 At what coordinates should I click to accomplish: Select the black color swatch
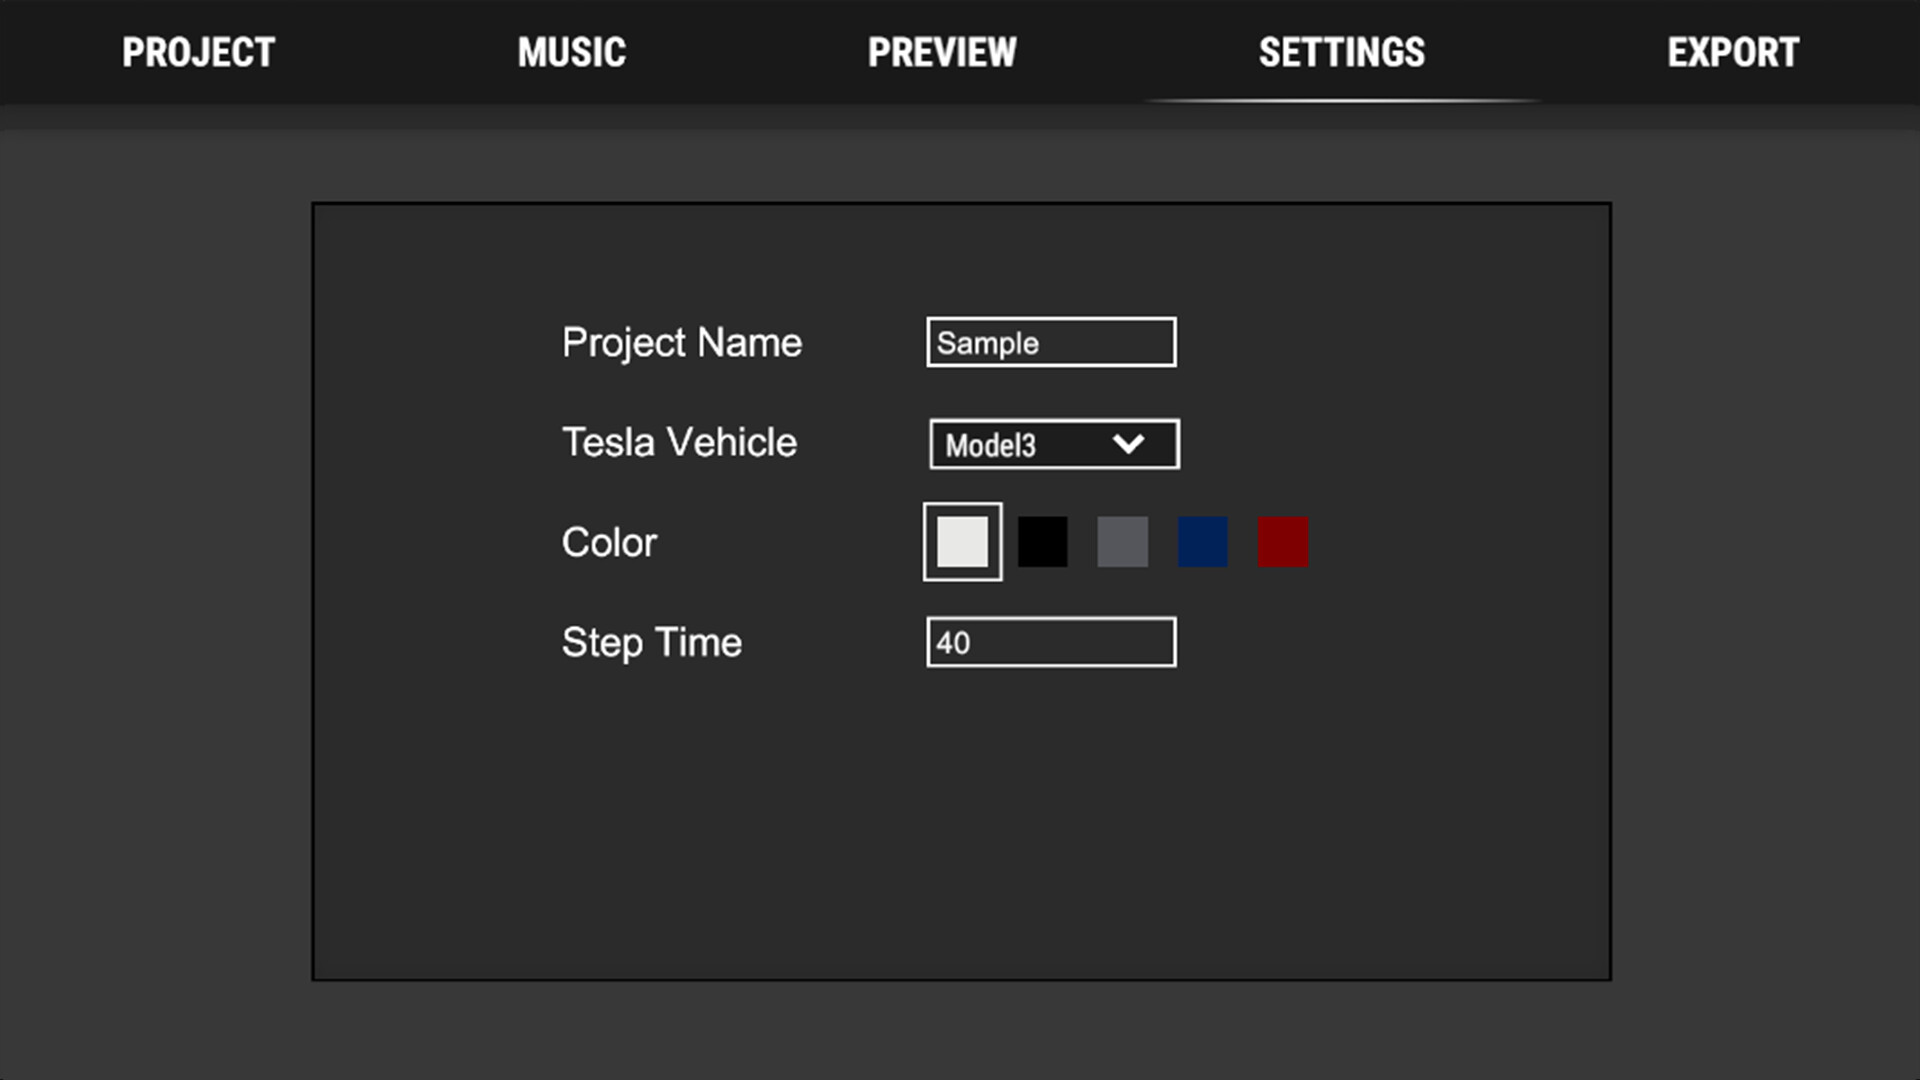click(x=1042, y=542)
